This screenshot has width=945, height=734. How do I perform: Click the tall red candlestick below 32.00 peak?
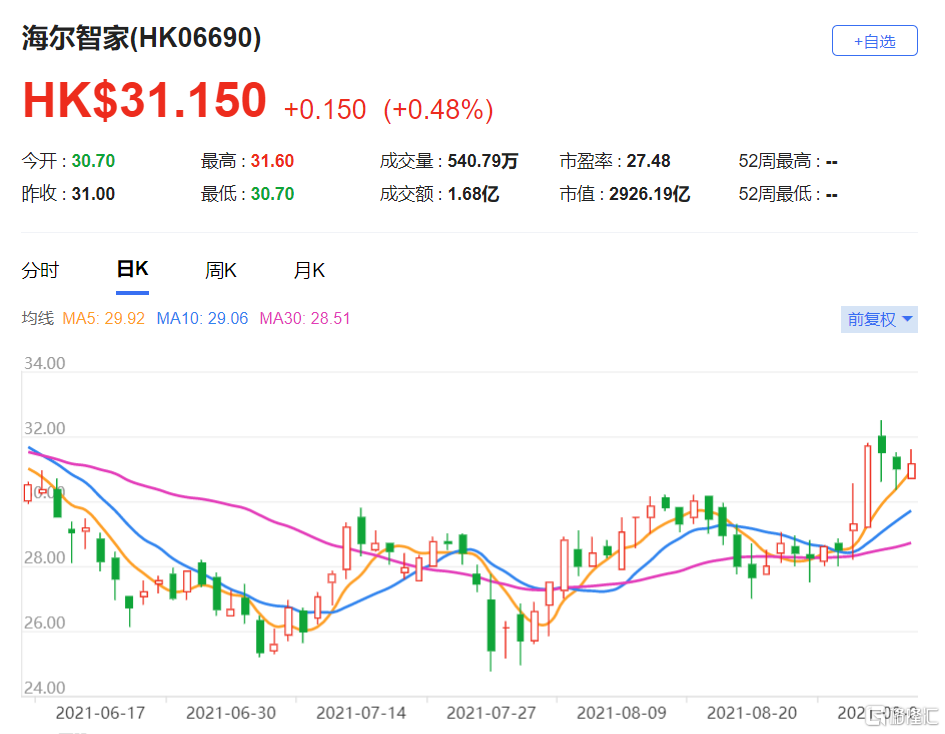coord(868,486)
